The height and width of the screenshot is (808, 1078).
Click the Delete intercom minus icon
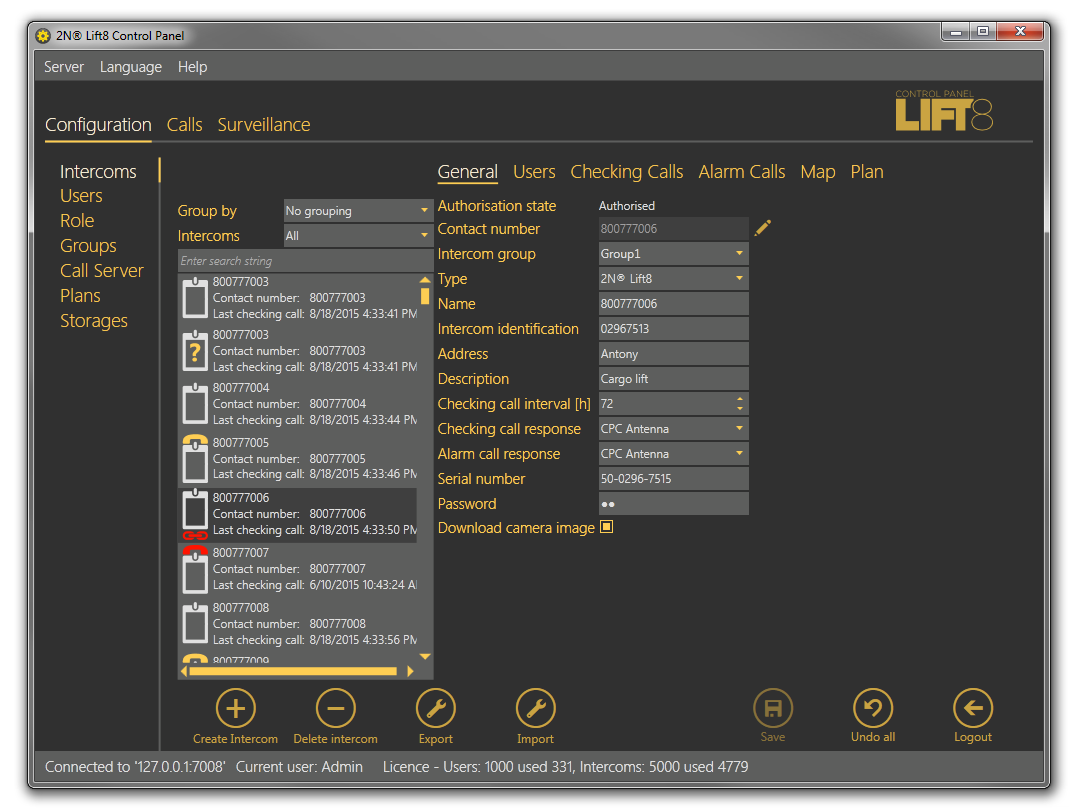(335, 709)
